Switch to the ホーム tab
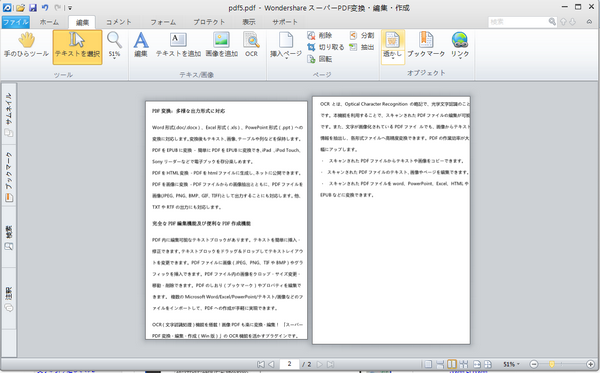The image size is (600, 373). pyautogui.click(x=49, y=22)
